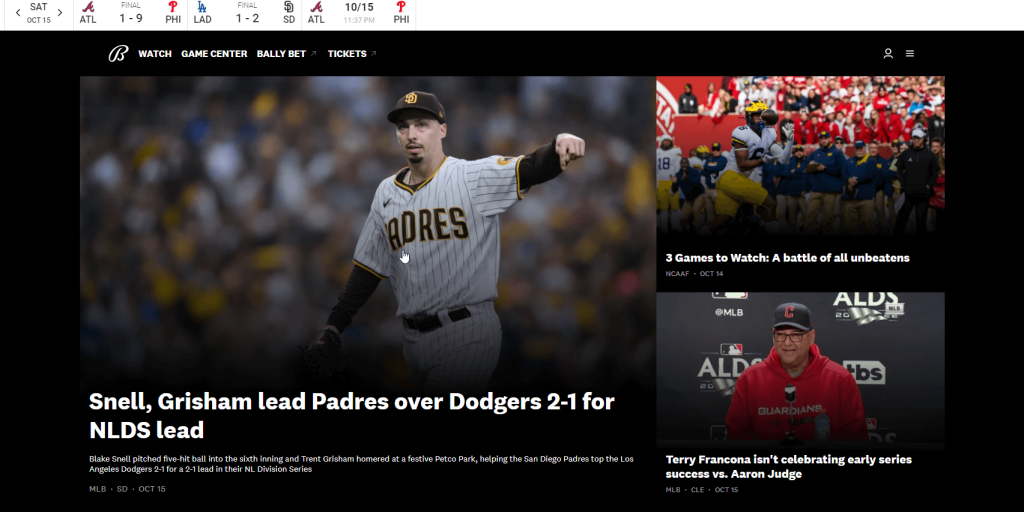
Task: Open the Bally Sports logo home link
Action: click(x=118, y=54)
